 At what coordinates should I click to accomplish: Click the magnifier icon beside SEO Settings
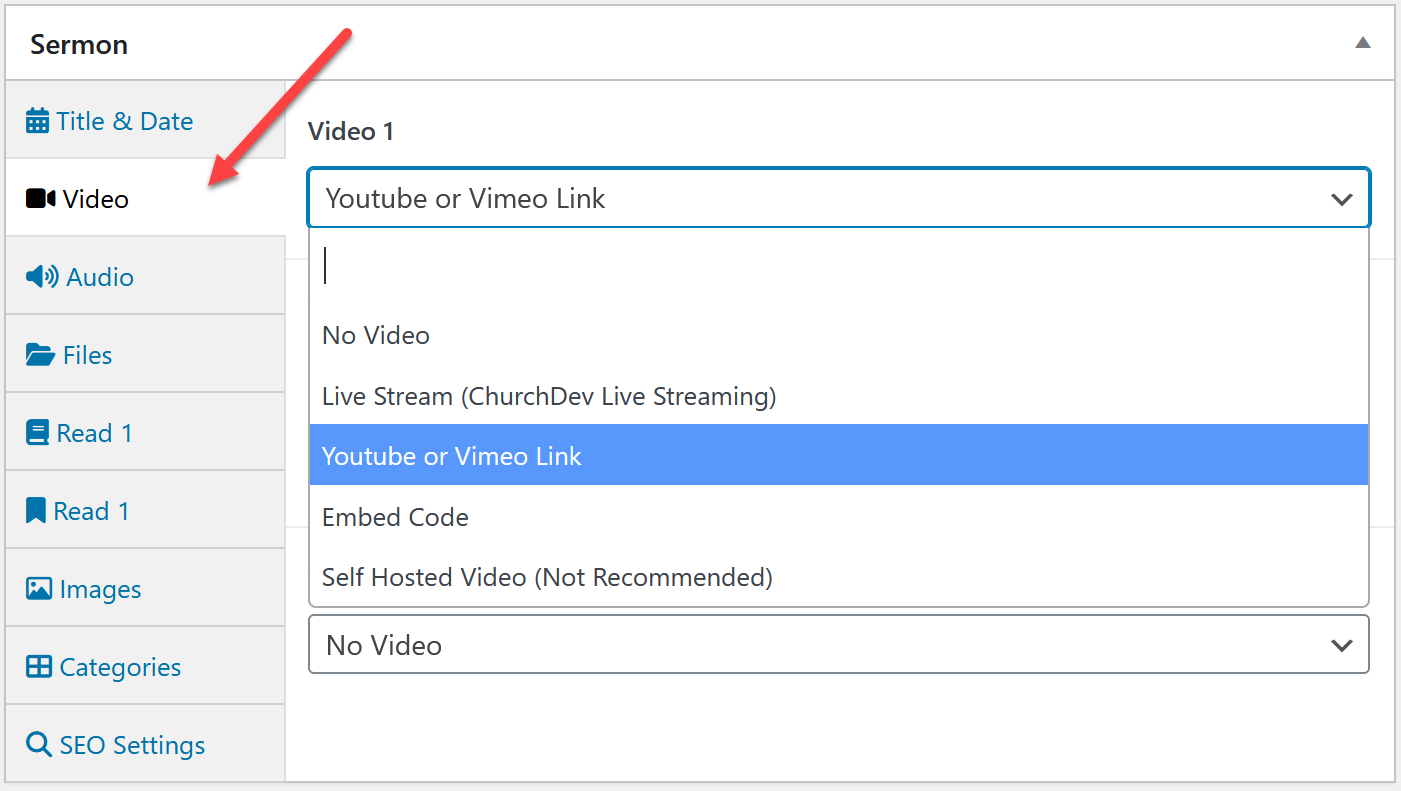pos(39,745)
